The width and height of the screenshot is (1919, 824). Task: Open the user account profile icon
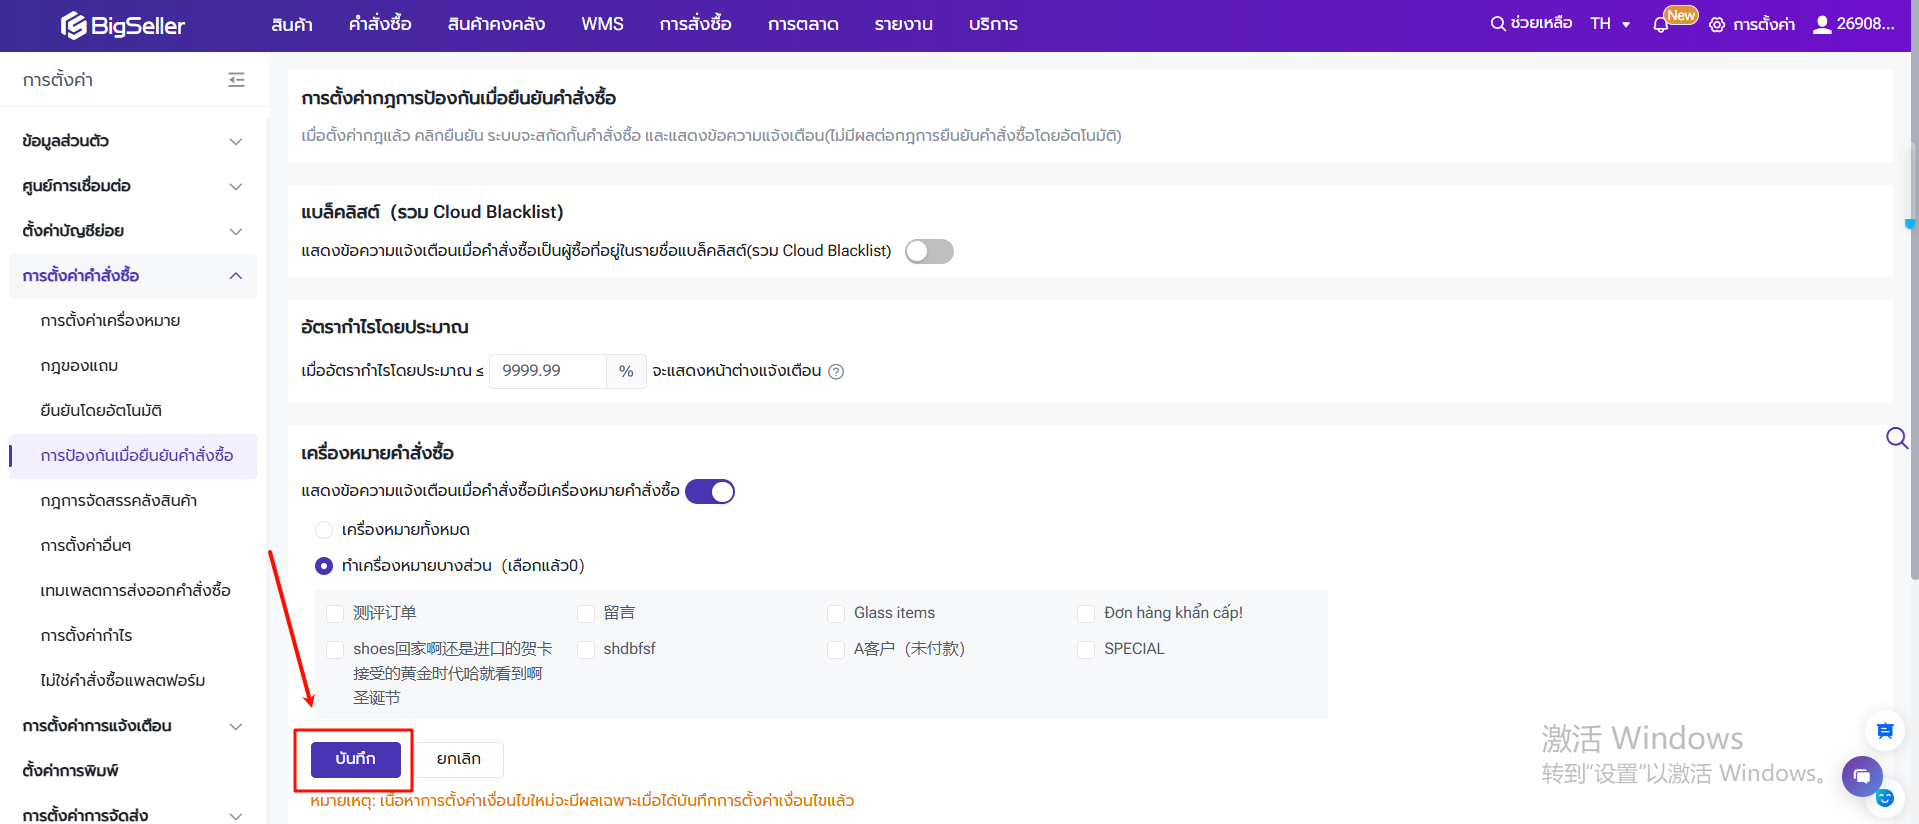(x=1822, y=24)
